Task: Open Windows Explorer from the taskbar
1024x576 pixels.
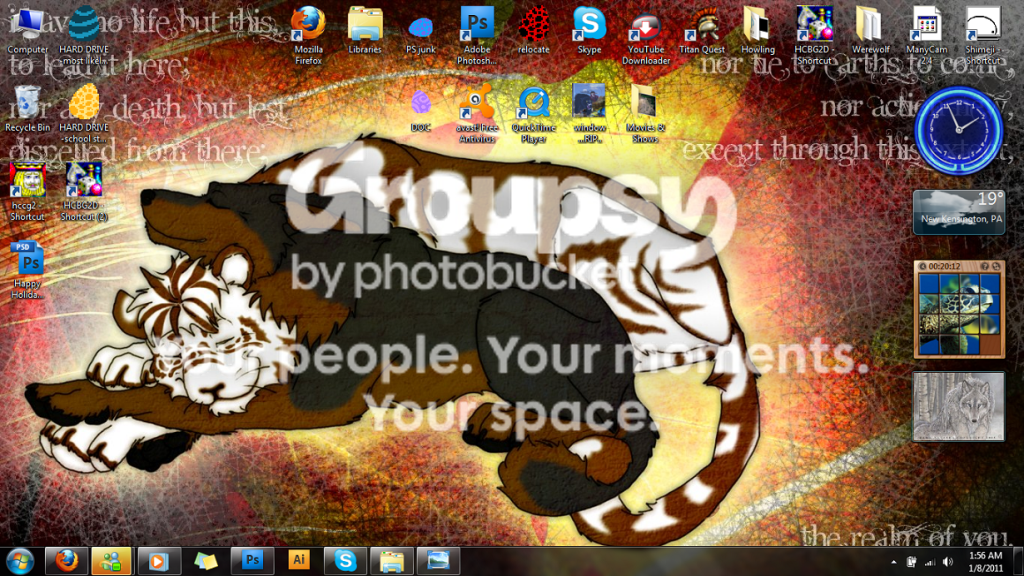Action: pos(392,561)
